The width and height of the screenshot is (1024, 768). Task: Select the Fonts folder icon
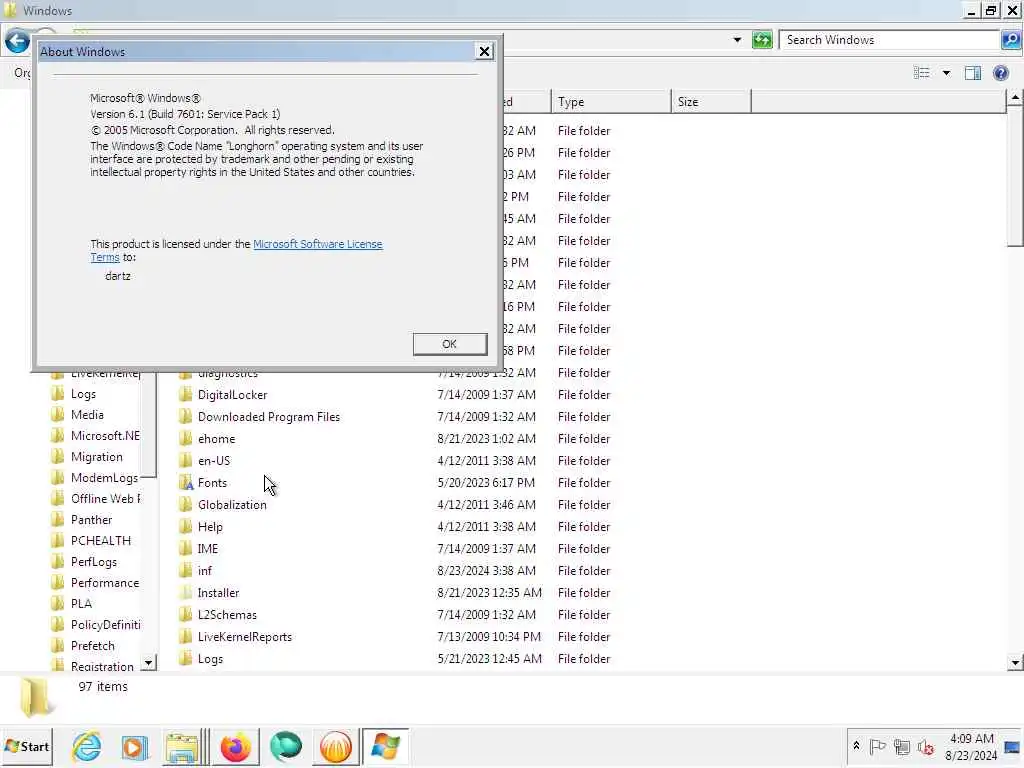tap(185, 483)
